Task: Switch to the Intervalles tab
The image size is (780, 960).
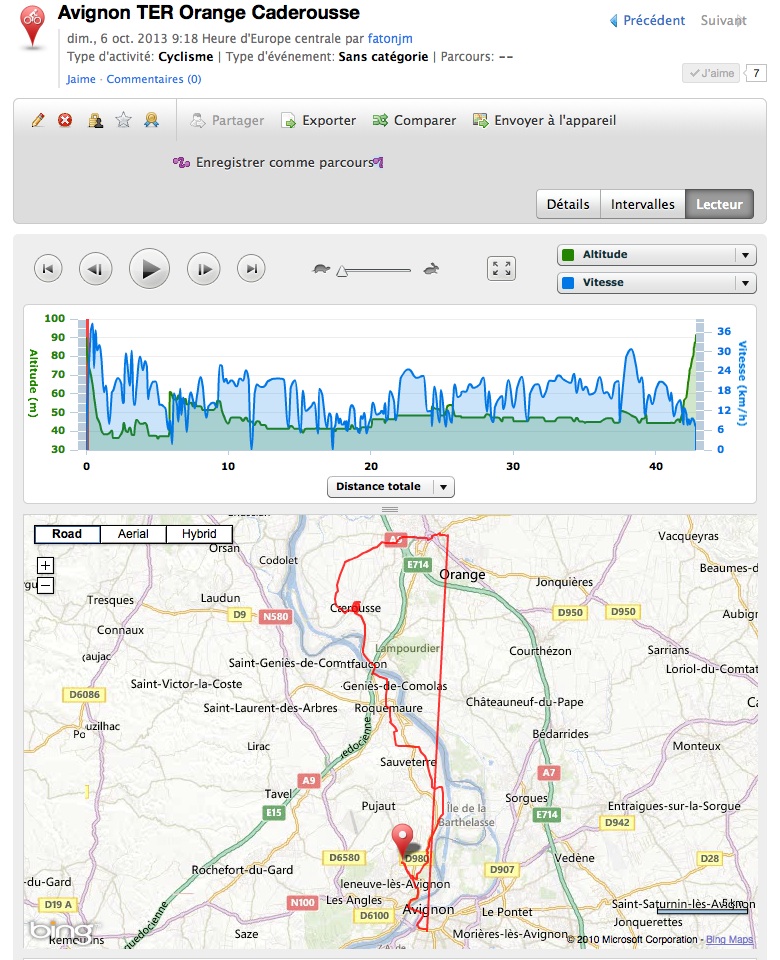Action: tap(642, 204)
